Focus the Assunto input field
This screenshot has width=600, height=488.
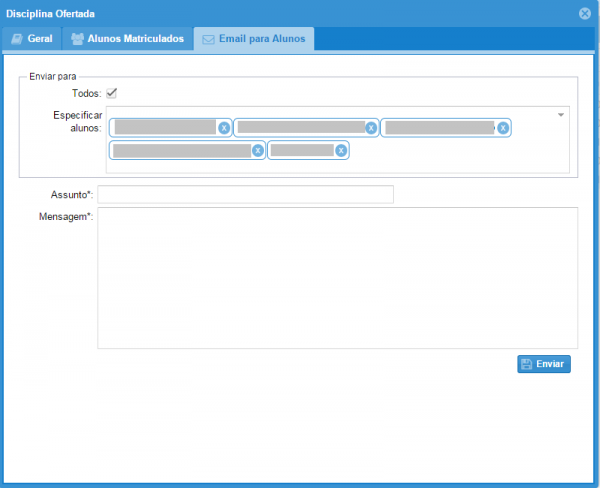click(x=245, y=194)
